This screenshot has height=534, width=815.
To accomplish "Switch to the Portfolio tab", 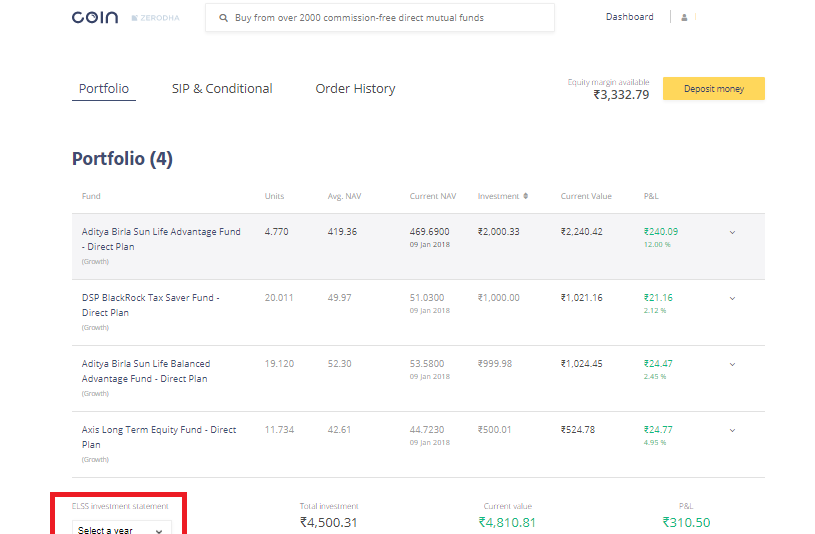I will click(104, 88).
